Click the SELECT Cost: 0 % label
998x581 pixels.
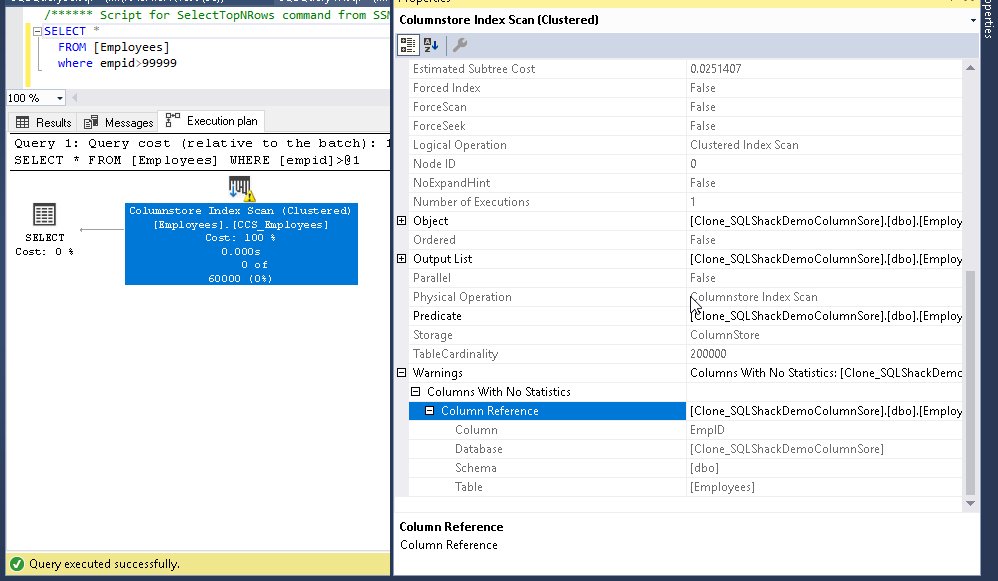pyautogui.click(x=45, y=244)
